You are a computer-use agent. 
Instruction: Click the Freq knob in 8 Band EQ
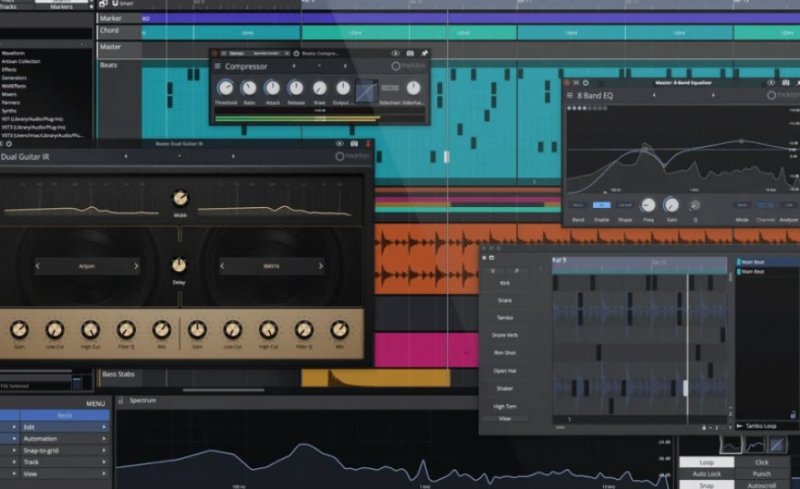click(648, 204)
